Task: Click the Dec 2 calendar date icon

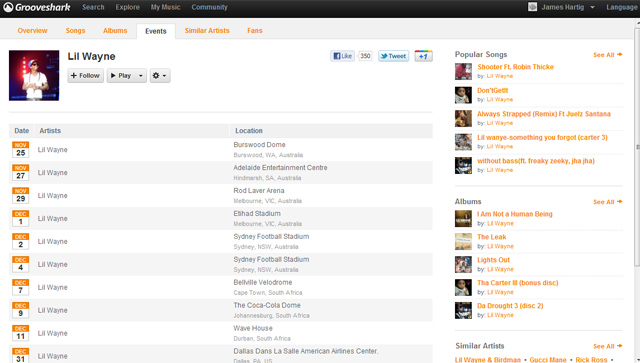Action: (x=20, y=241)
